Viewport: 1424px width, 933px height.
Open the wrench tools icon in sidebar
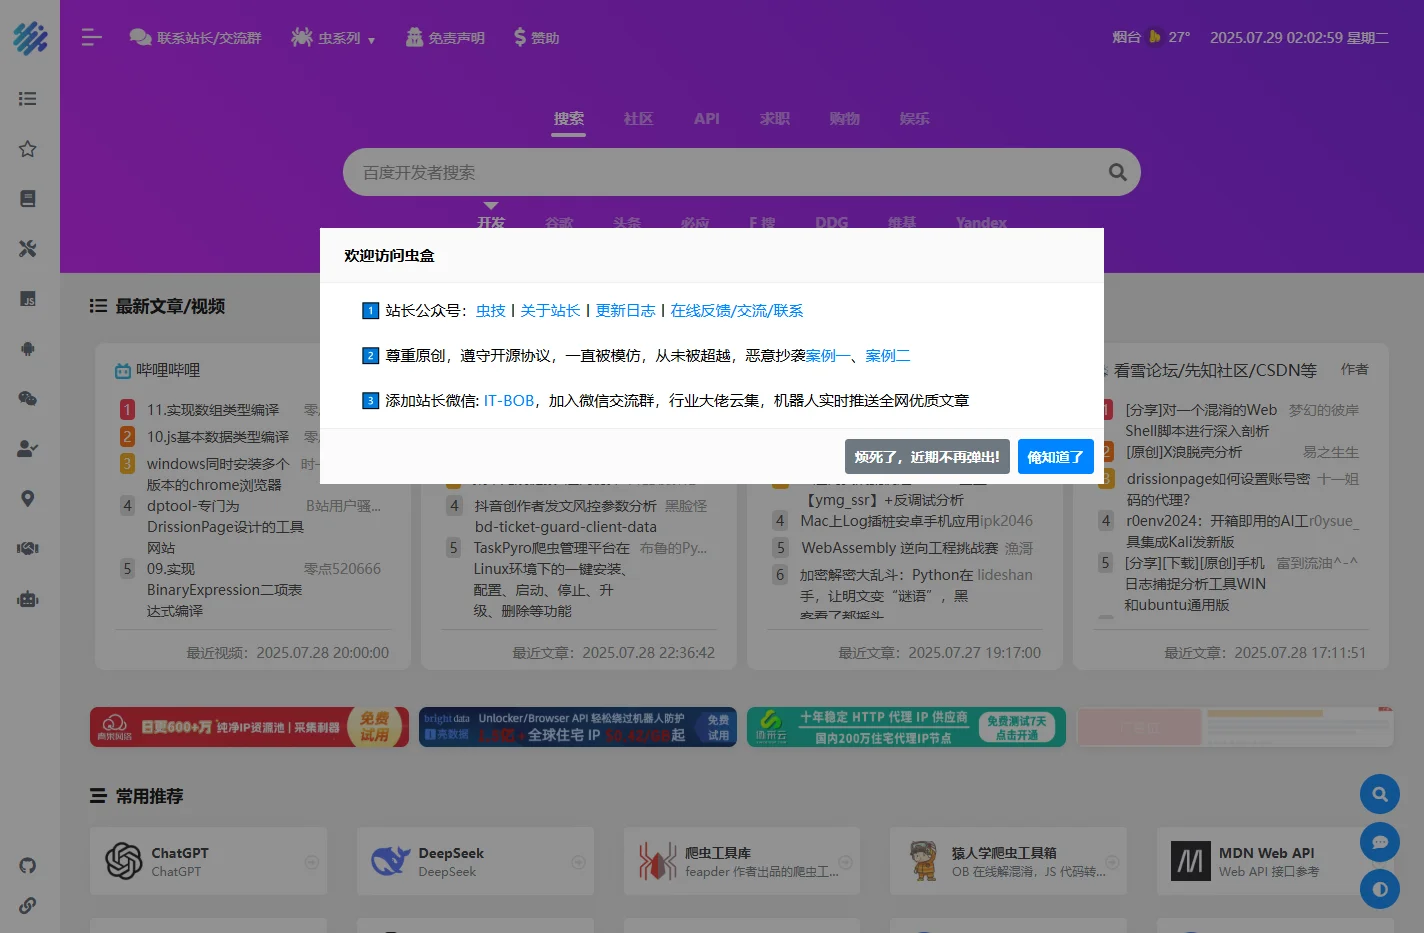[x=28, y=249]
